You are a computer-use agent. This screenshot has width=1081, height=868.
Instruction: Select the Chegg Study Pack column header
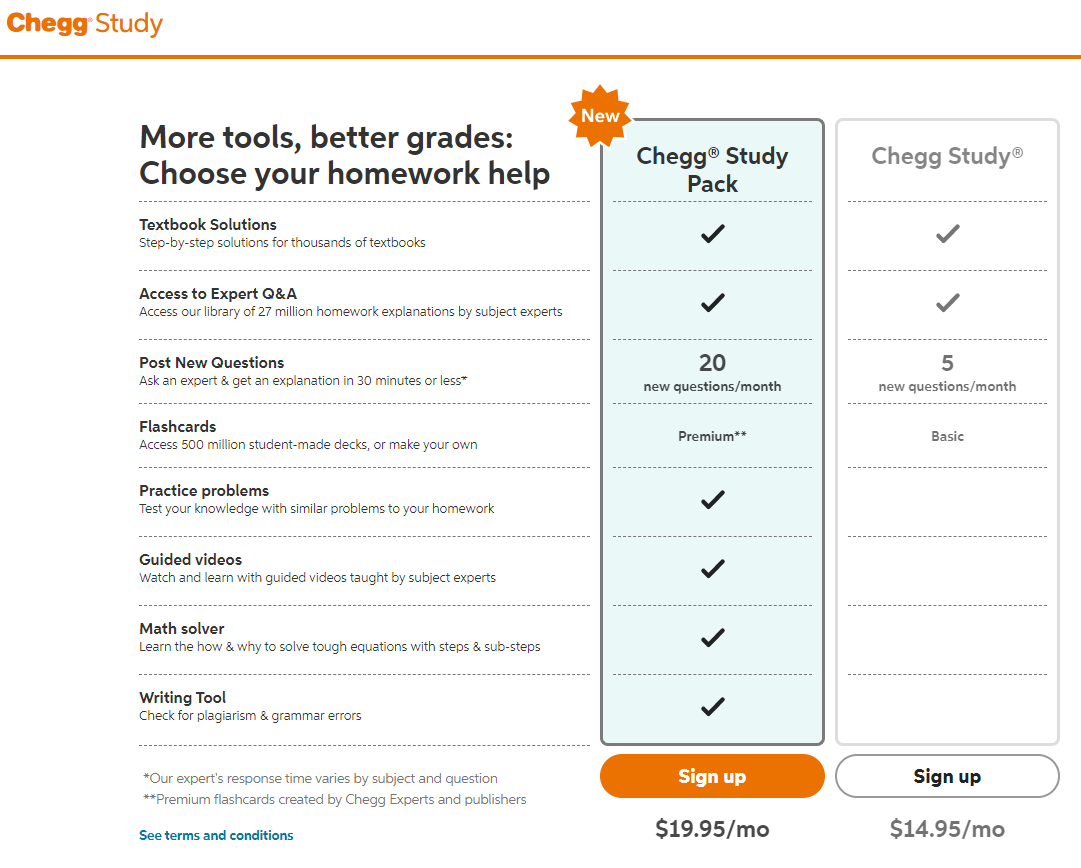tap(712, 170)
